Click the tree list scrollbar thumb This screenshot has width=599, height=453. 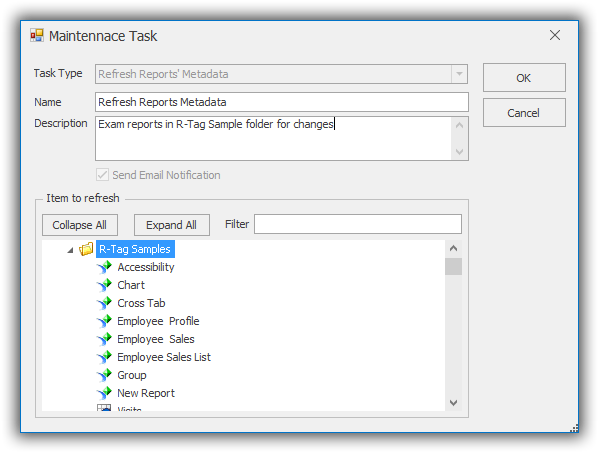point(453,267)
